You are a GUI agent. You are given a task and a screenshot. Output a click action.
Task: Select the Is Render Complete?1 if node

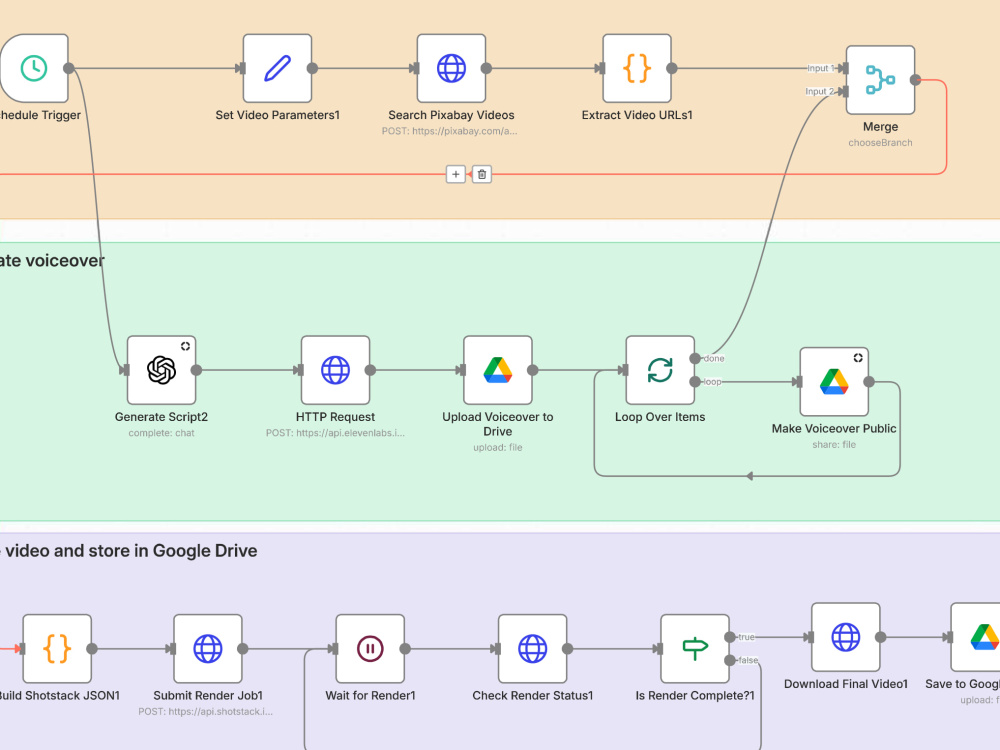click(695, 649)
